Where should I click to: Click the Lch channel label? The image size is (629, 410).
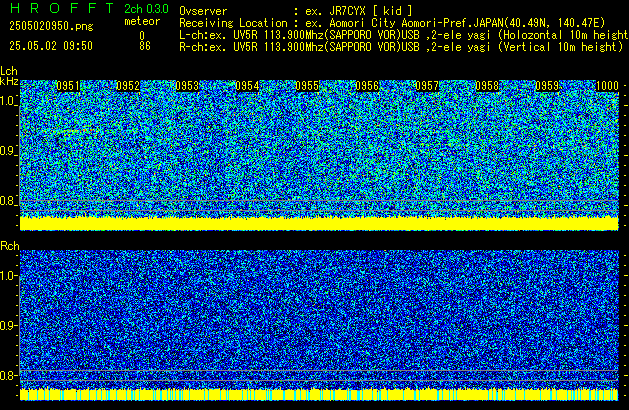[9, 71]
